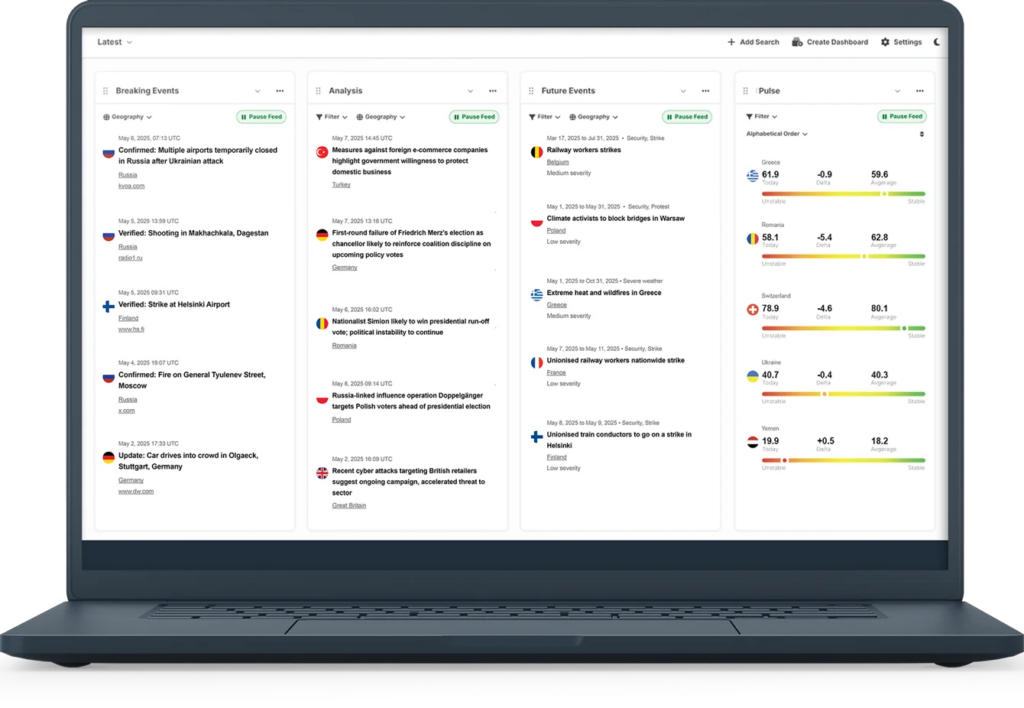Open three-dot menu on Future Events panel
Viewport: 1024px width, 708px height.
click(x=705, y=91)
